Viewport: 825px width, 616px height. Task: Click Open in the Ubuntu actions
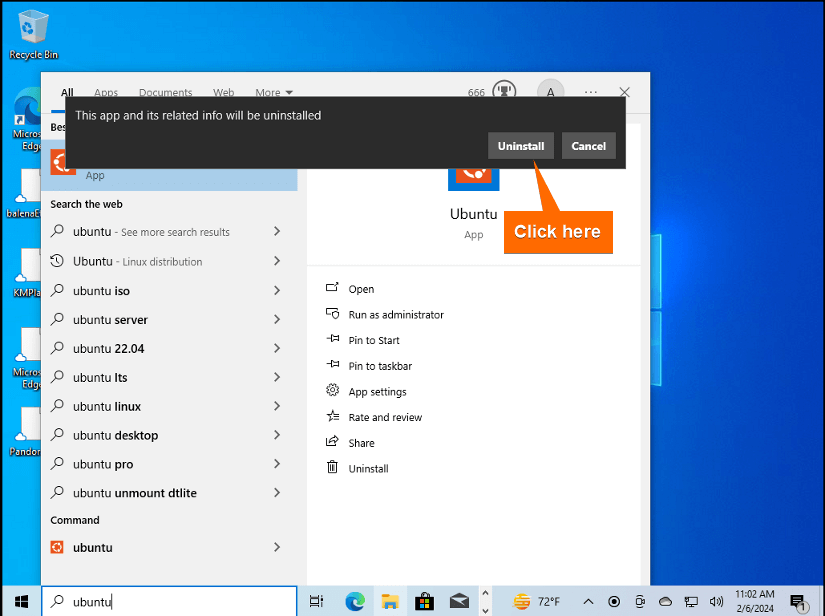361,289
